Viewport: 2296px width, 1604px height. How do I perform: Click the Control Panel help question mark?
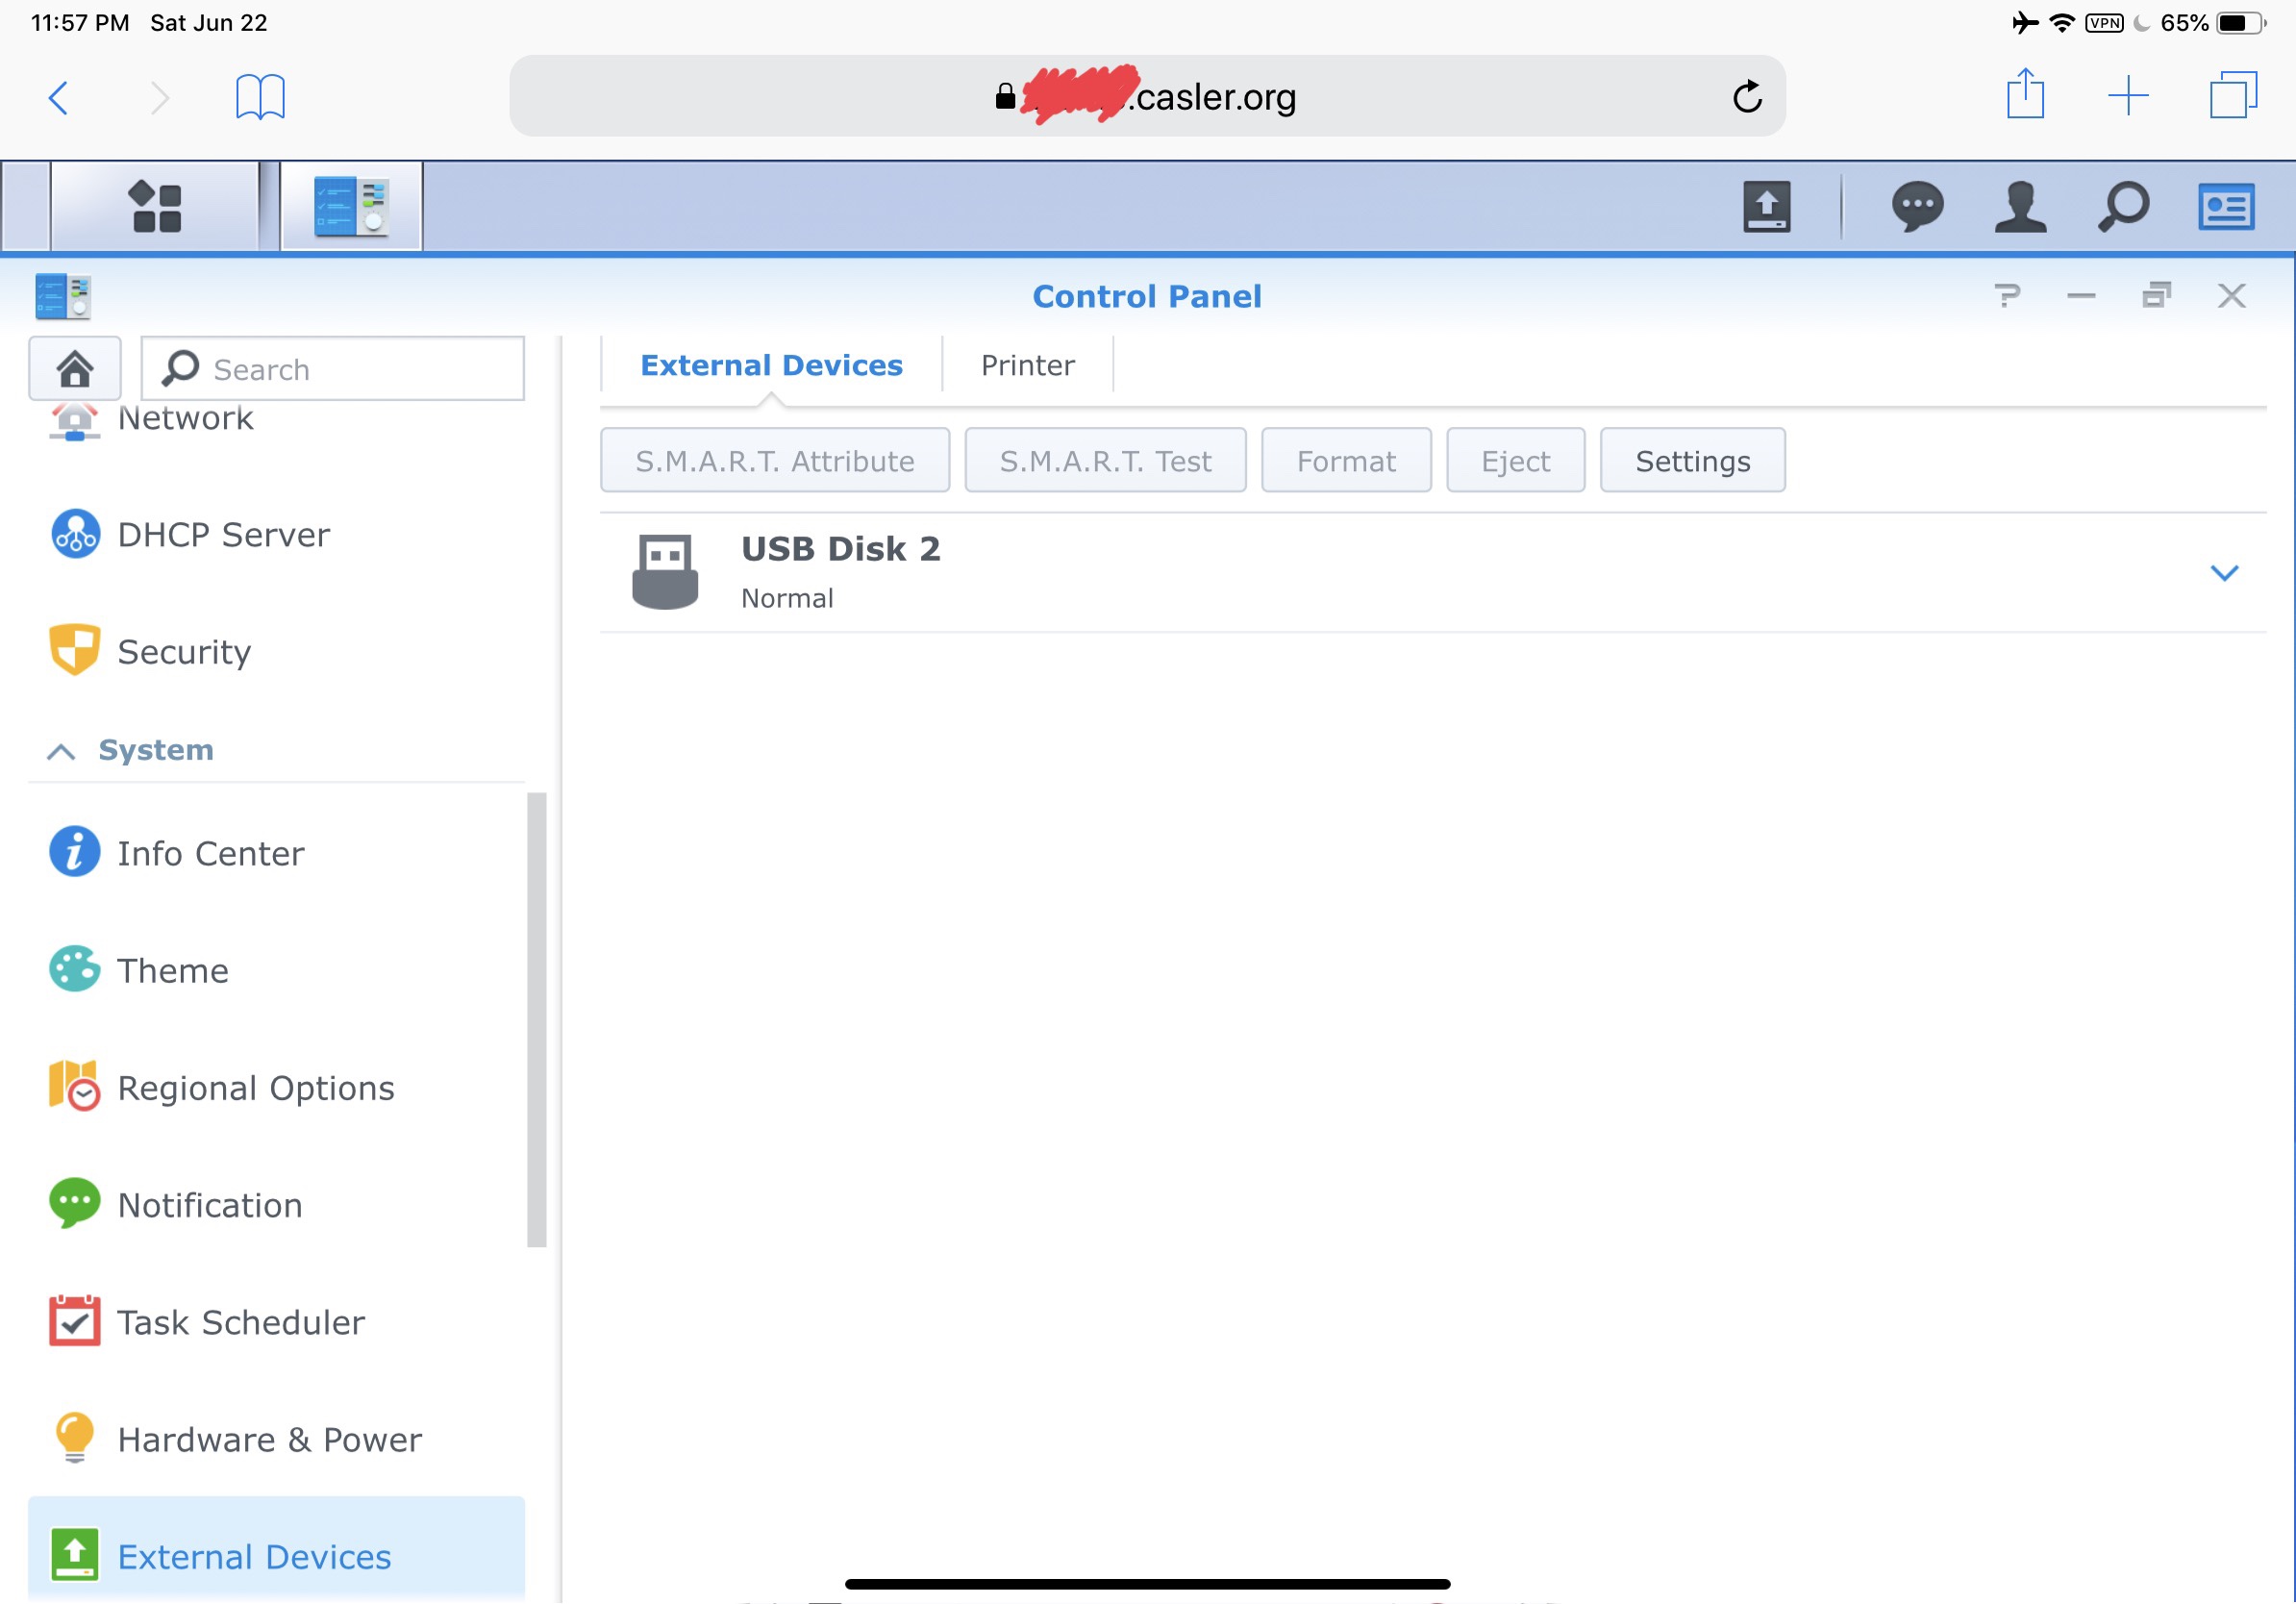click(2007, 296)
